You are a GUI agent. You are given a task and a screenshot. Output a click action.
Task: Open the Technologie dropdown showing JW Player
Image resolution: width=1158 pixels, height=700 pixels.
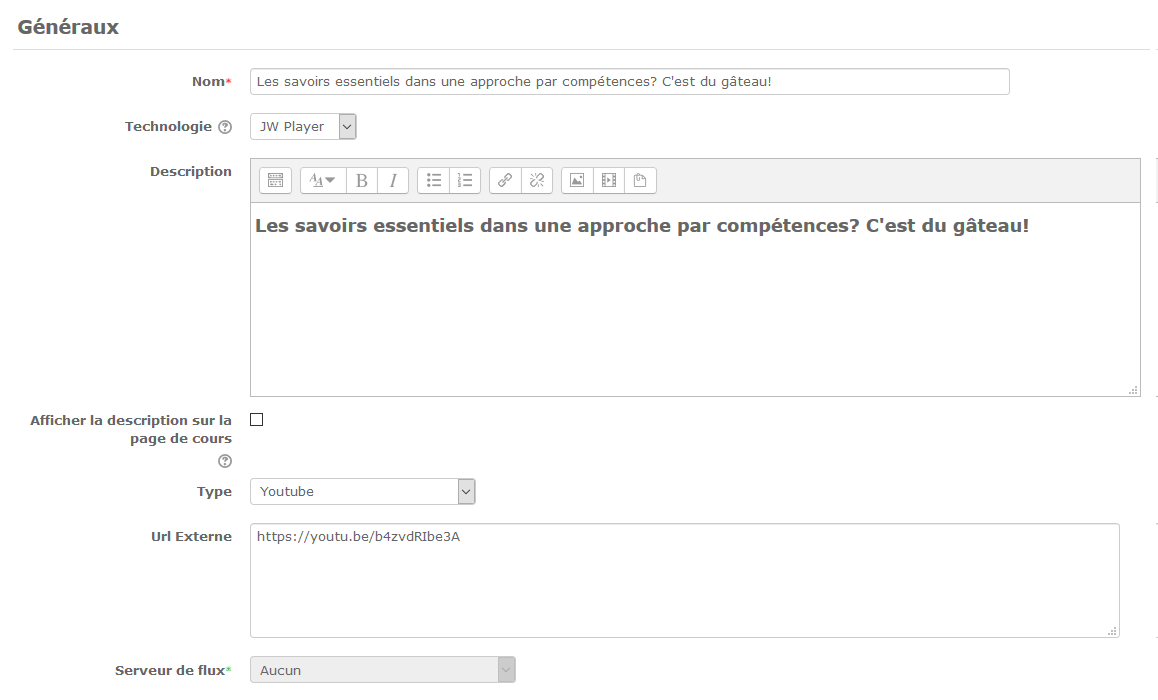(x=303, y=127)
